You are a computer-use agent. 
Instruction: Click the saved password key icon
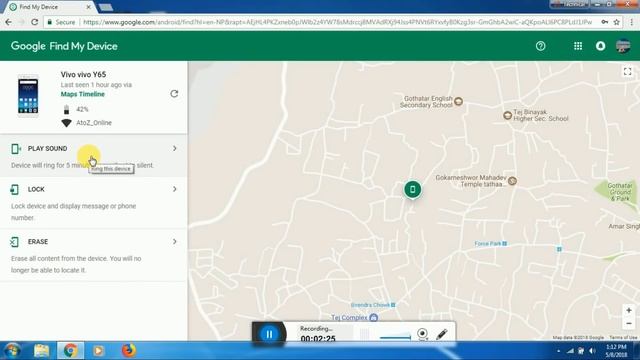pyautogui.click(x=604, y=22)
